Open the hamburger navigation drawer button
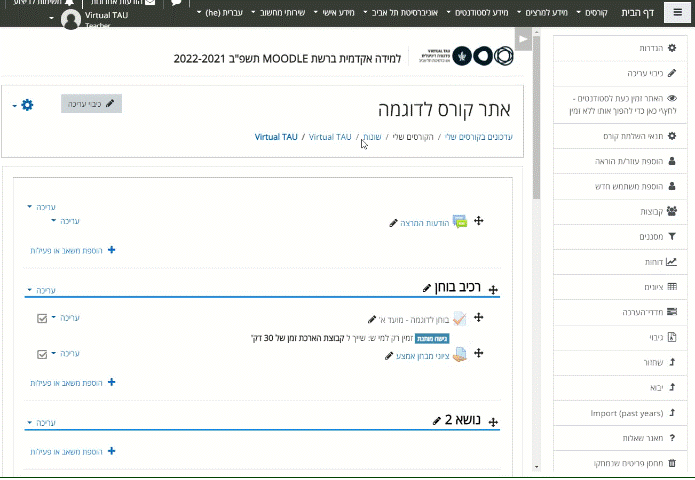 (x=677, y=12)
